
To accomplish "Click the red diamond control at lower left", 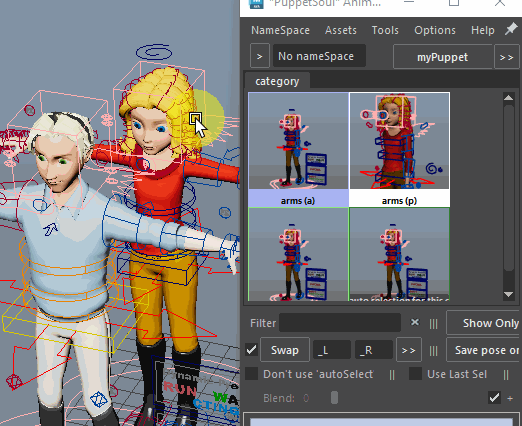I will click(14, 382).
